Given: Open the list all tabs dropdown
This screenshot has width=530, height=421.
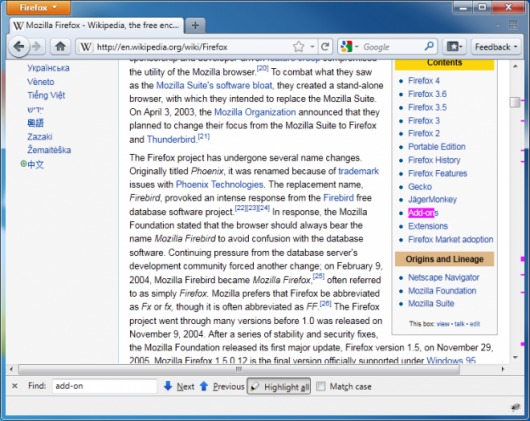Looking at the screenshot, I should click(x=498, y=25).
